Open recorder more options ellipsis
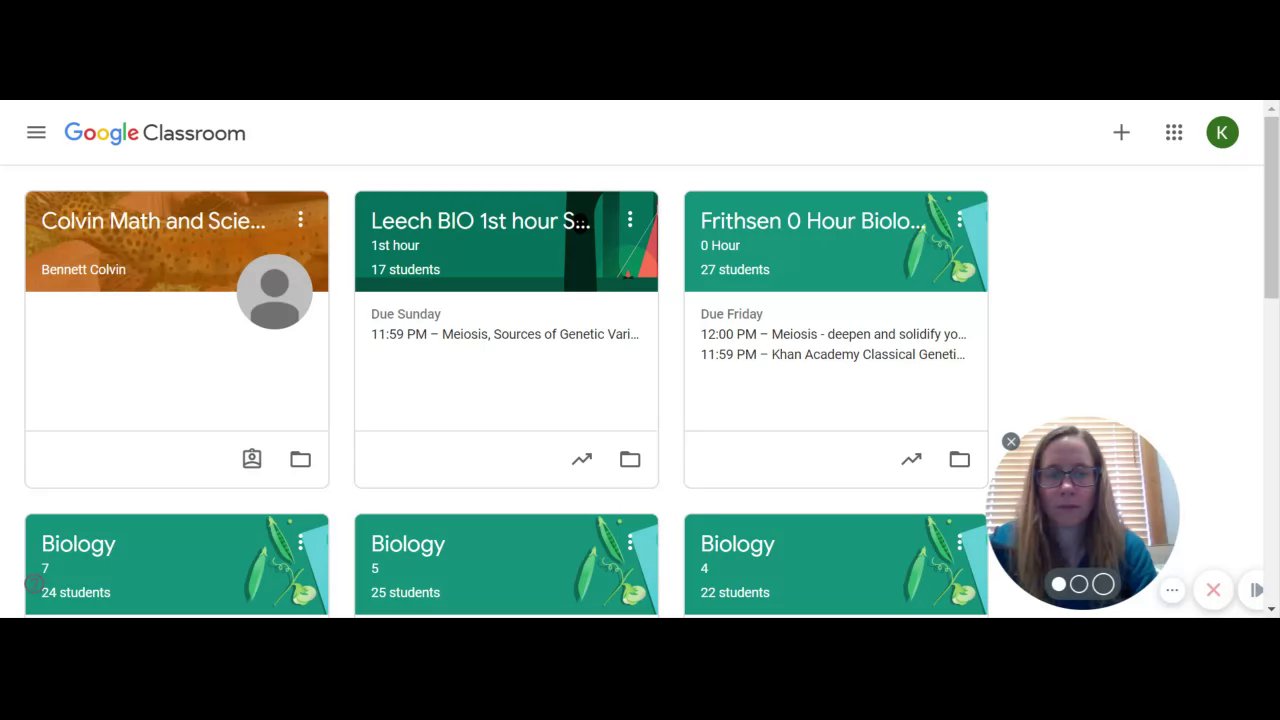Screen dimensions: 1280x720 (x=1172, y=590)
